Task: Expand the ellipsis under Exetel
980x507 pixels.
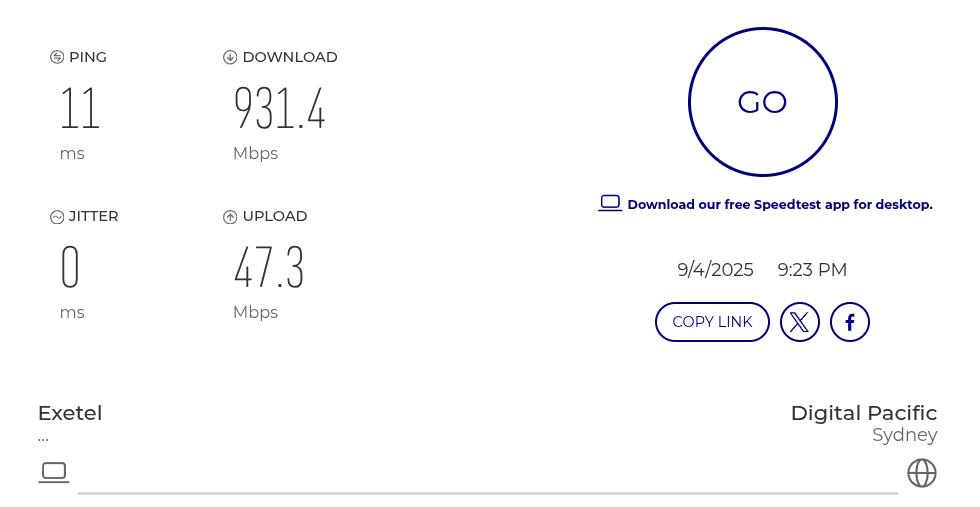Action: point(43,440)
